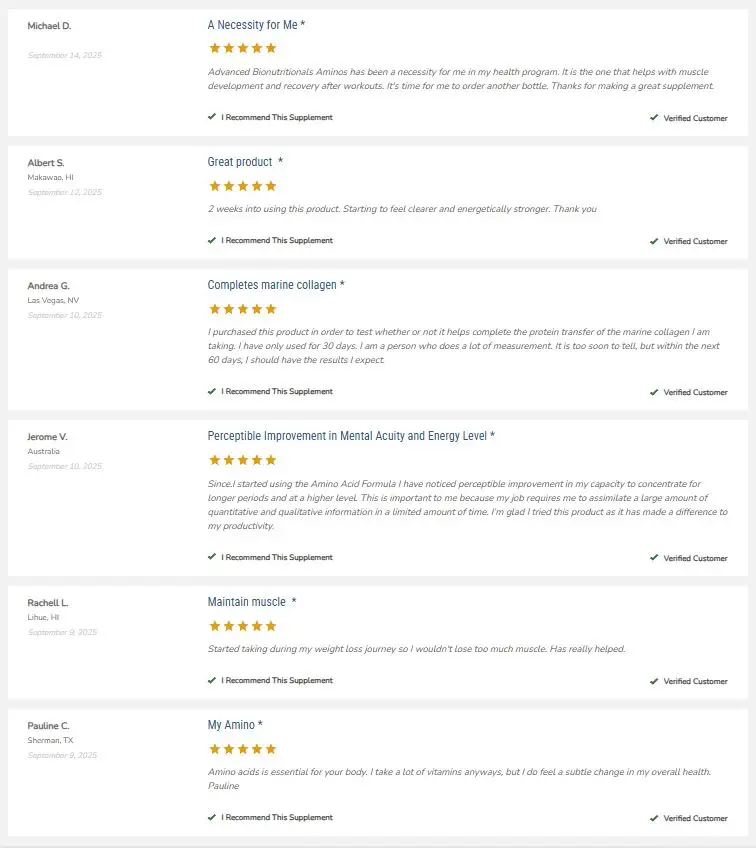Click Verified Customer checkmark on Michael D.'s review
756x848 pixels.
coord(654,118)
